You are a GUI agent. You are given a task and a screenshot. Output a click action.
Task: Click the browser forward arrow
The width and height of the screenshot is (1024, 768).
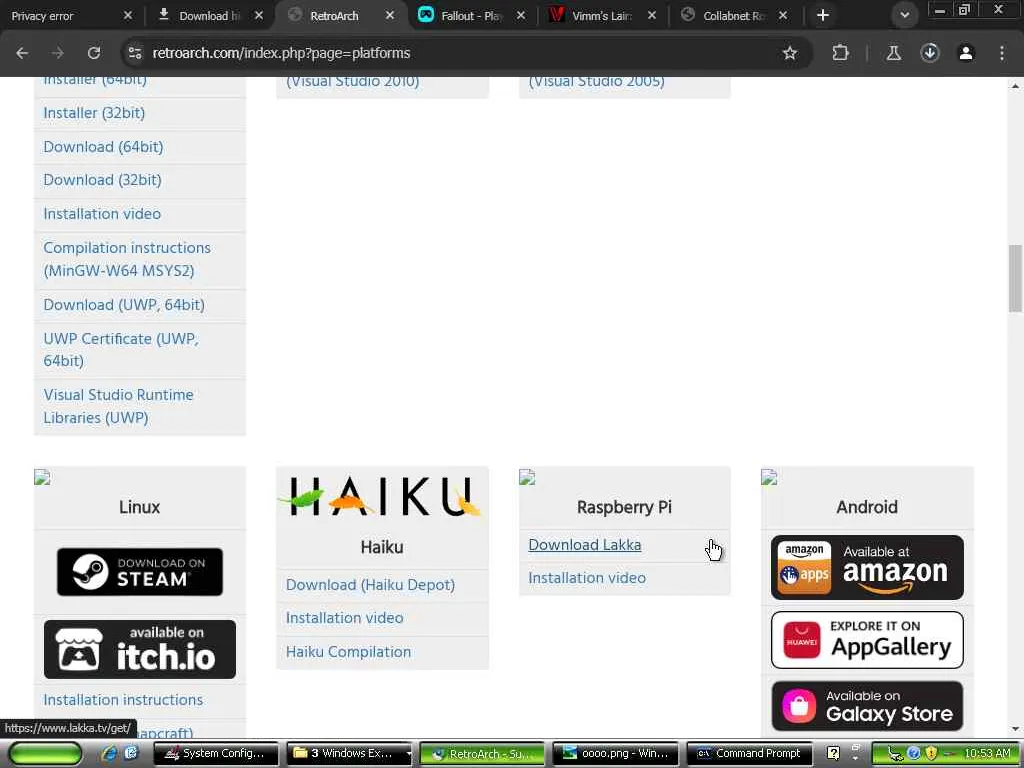click(x=58, y=53)
